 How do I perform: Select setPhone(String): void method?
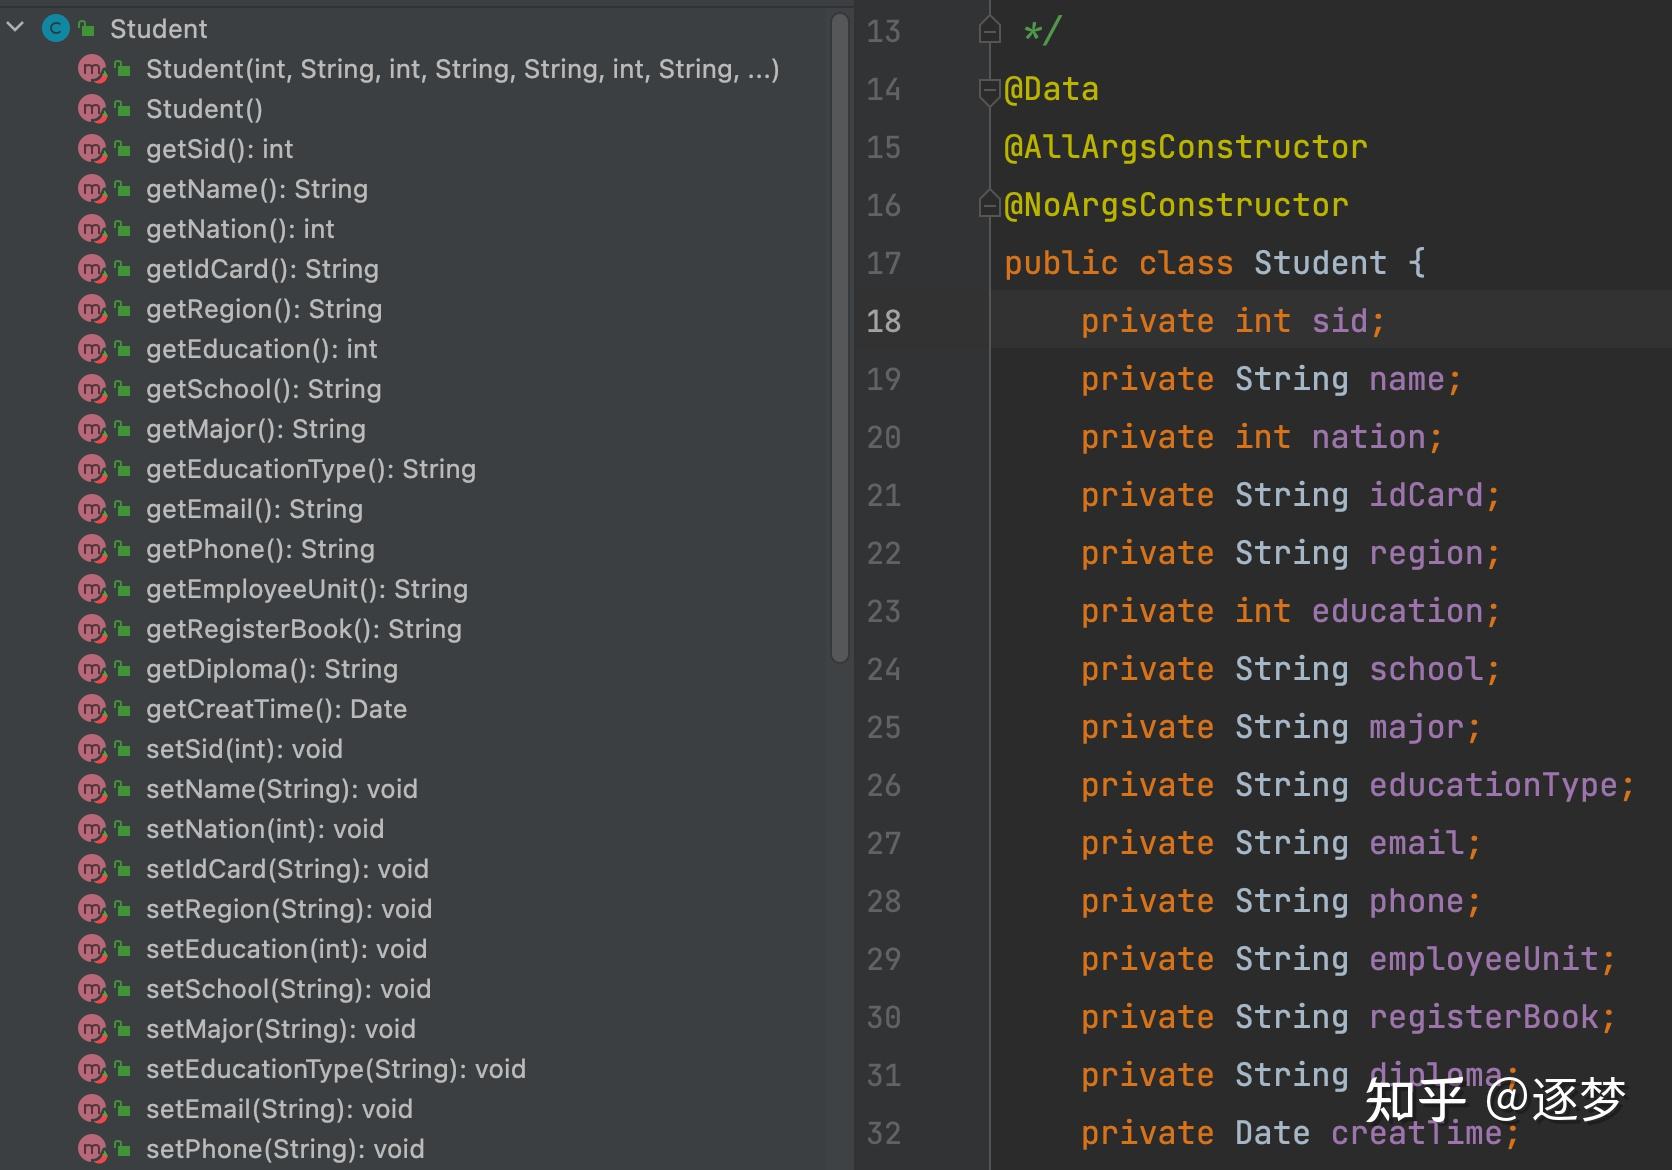pos(285,1149)
